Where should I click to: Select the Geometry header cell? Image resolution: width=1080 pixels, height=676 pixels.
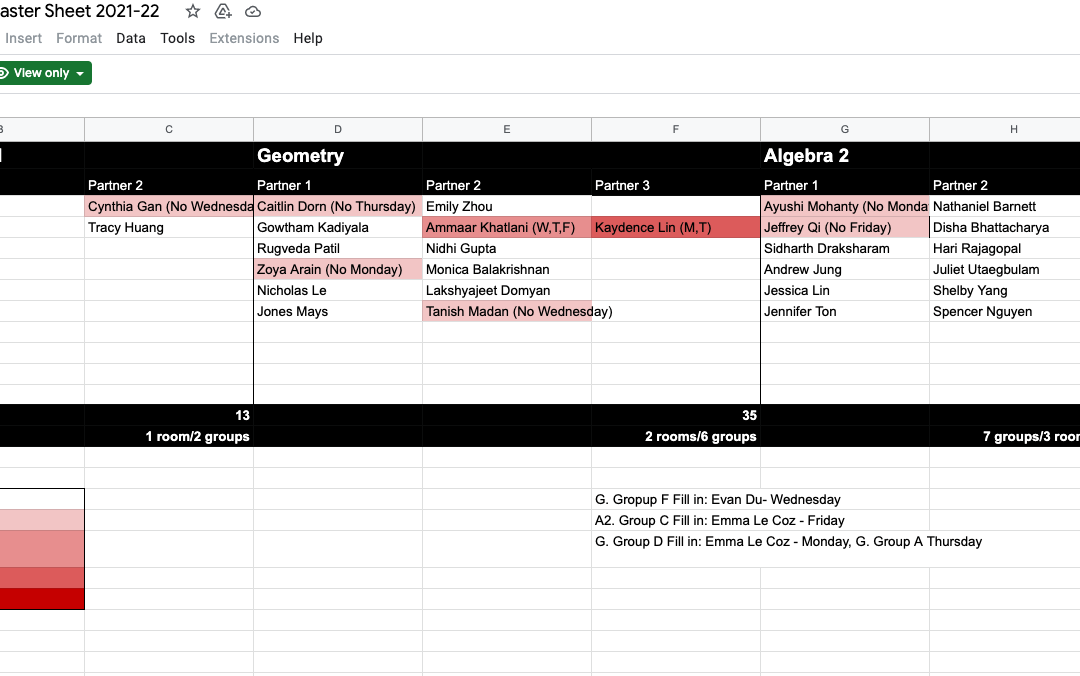tap(338, 156)
